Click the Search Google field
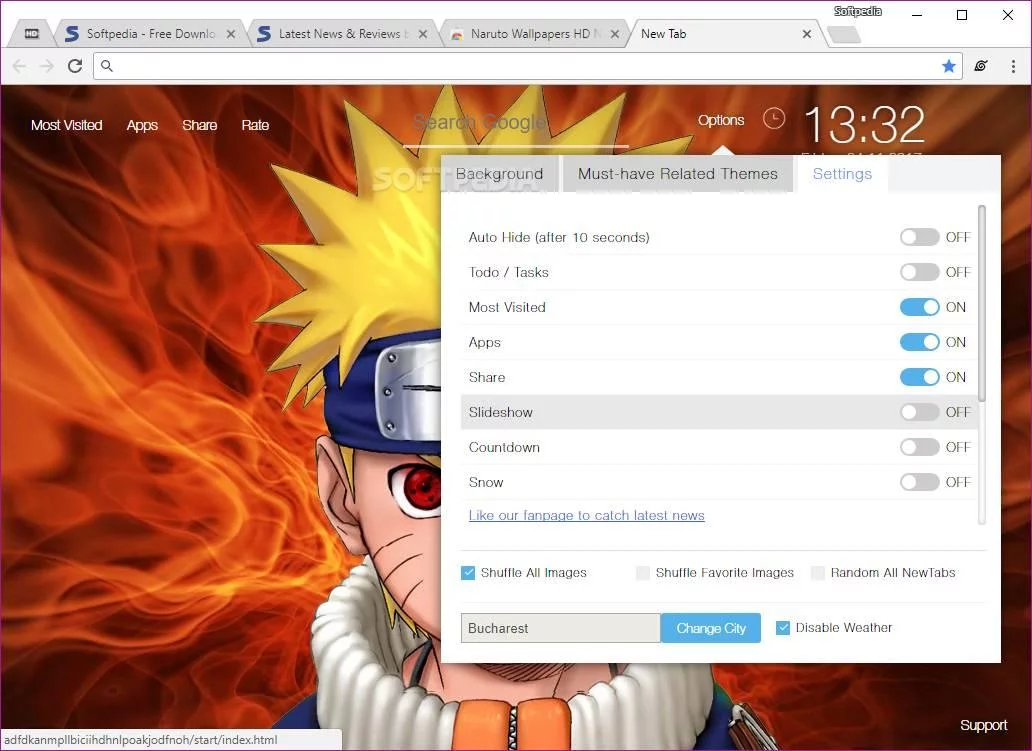The image size is (1032, 751). [x=516, y=125]
